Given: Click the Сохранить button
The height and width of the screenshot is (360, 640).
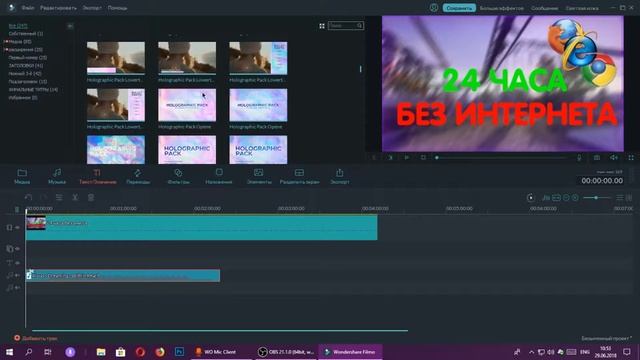Looking at the screenshot, I should click(x=459, y=8).
